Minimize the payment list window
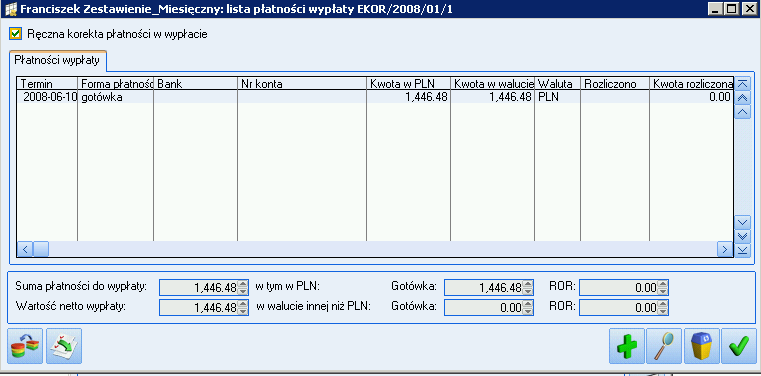 (x=715, y=9)
